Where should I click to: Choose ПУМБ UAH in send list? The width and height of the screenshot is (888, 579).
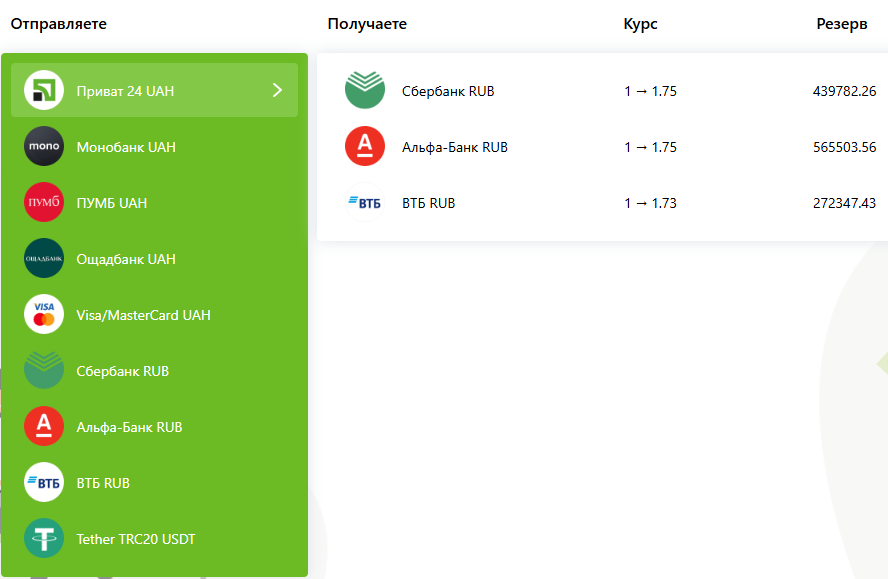point(154,203)
